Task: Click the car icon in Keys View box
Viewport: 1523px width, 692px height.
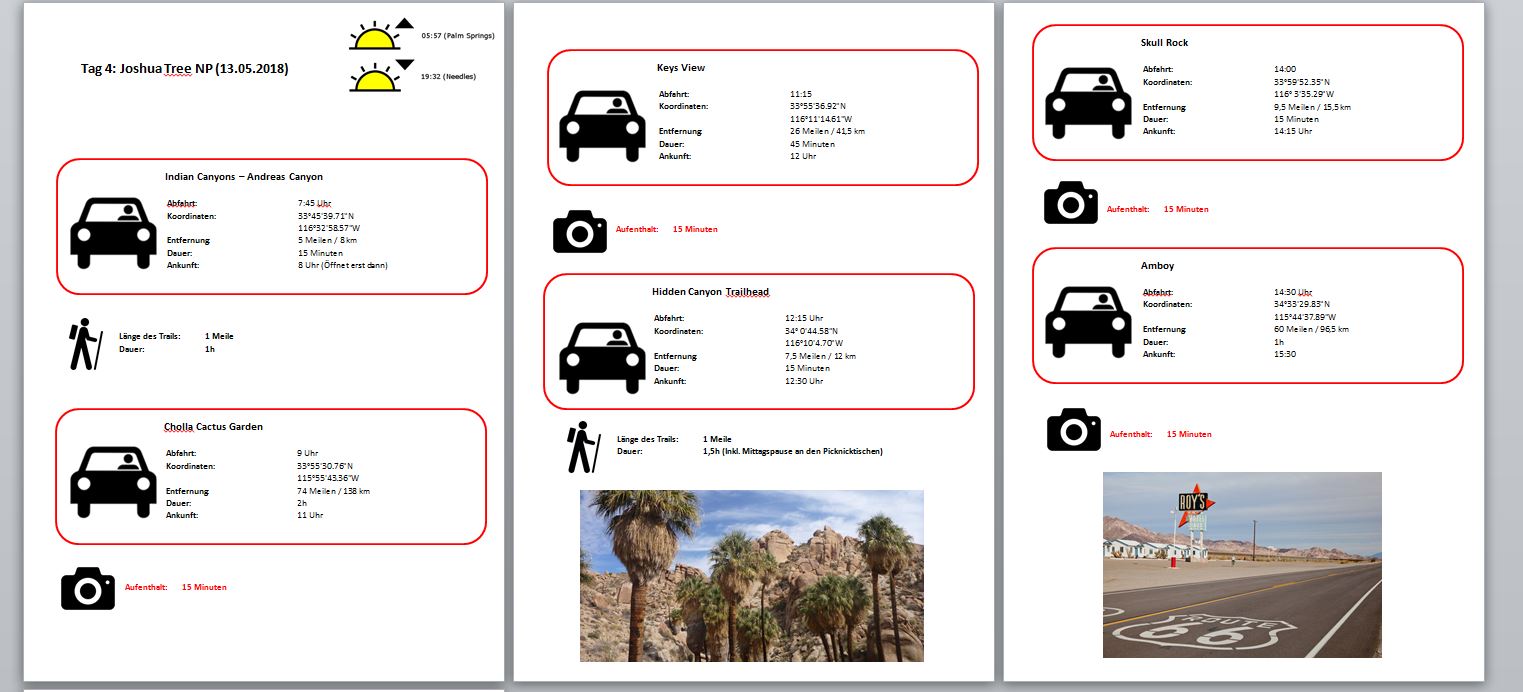Action: (x=602, y=125)
